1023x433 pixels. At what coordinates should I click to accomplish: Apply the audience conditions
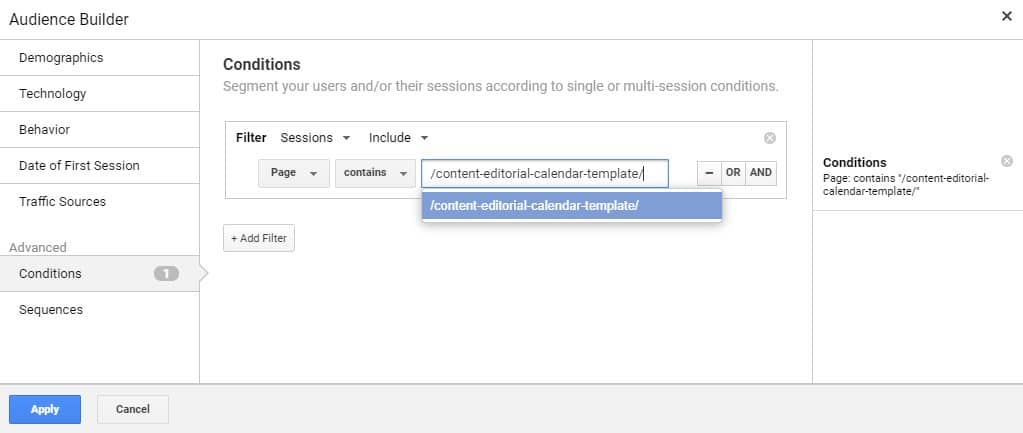click(45, 409)
